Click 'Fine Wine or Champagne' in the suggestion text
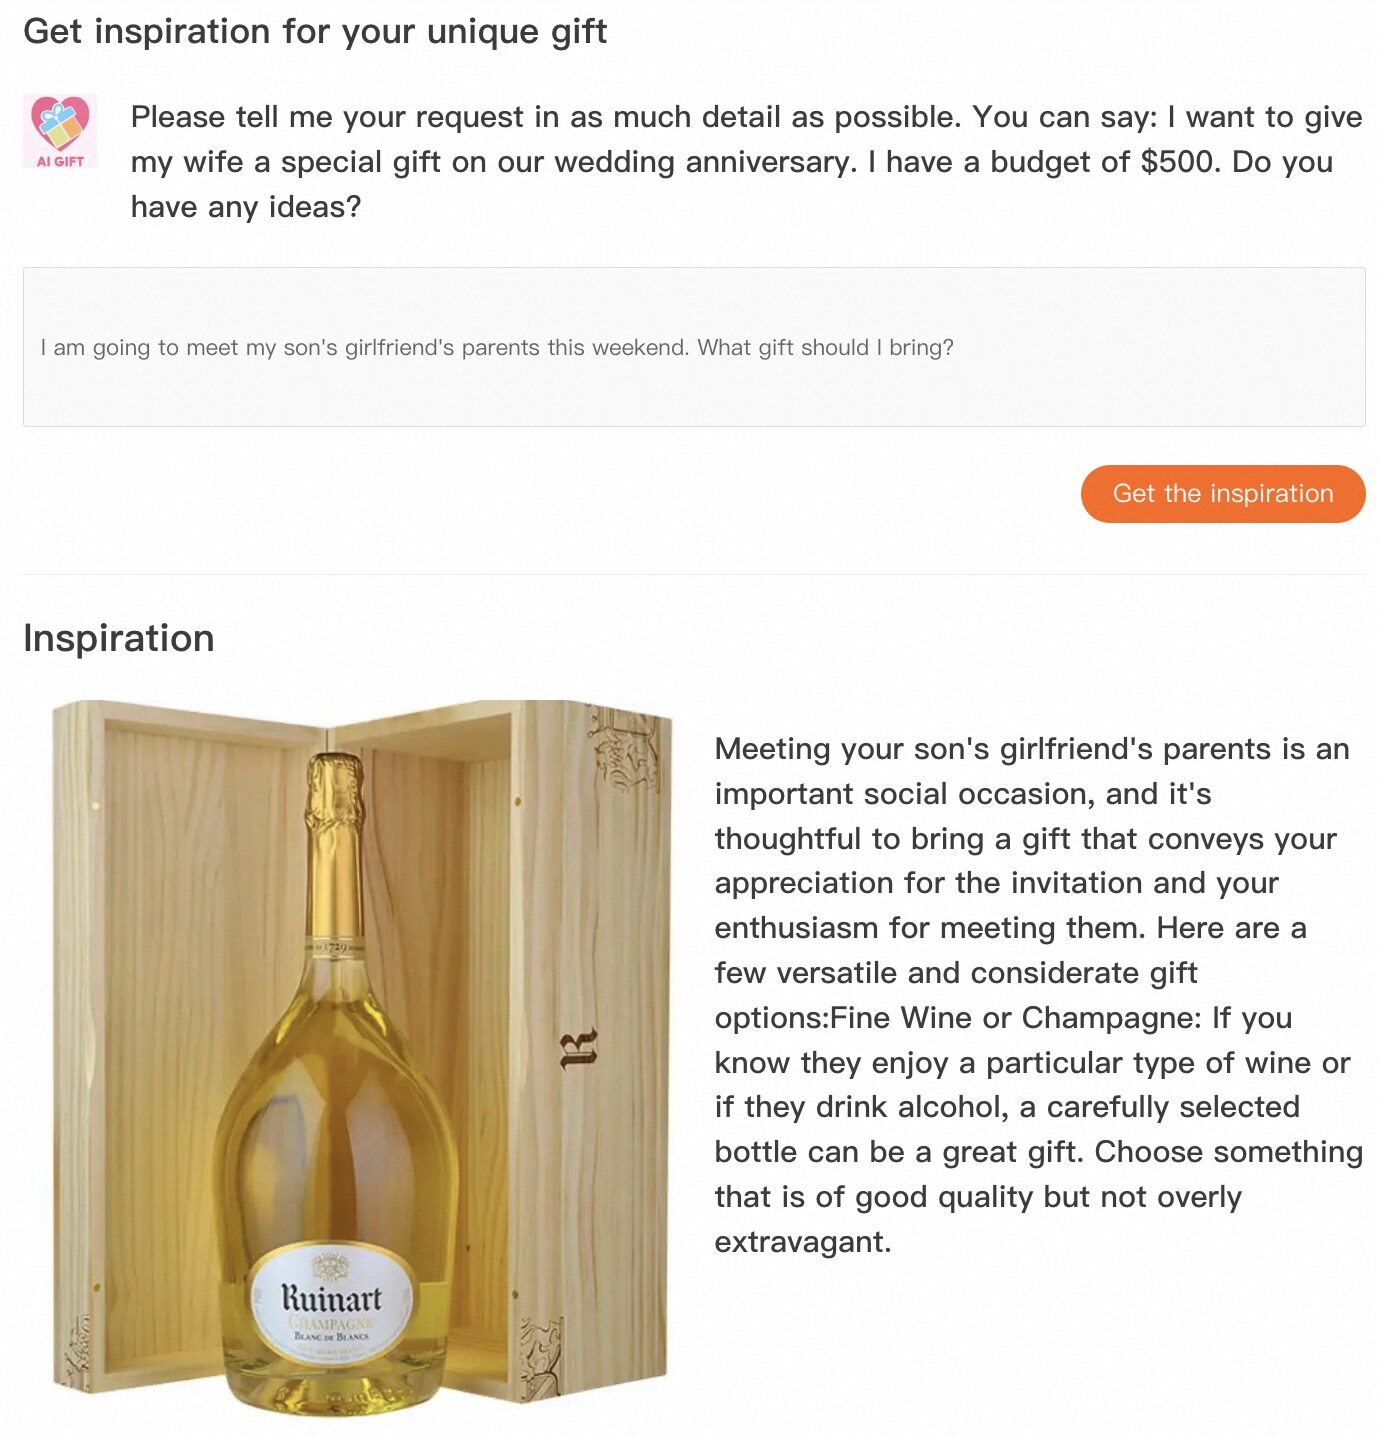Viewport: 1378px width, 1436px height. click(x=1014, y=1018)
